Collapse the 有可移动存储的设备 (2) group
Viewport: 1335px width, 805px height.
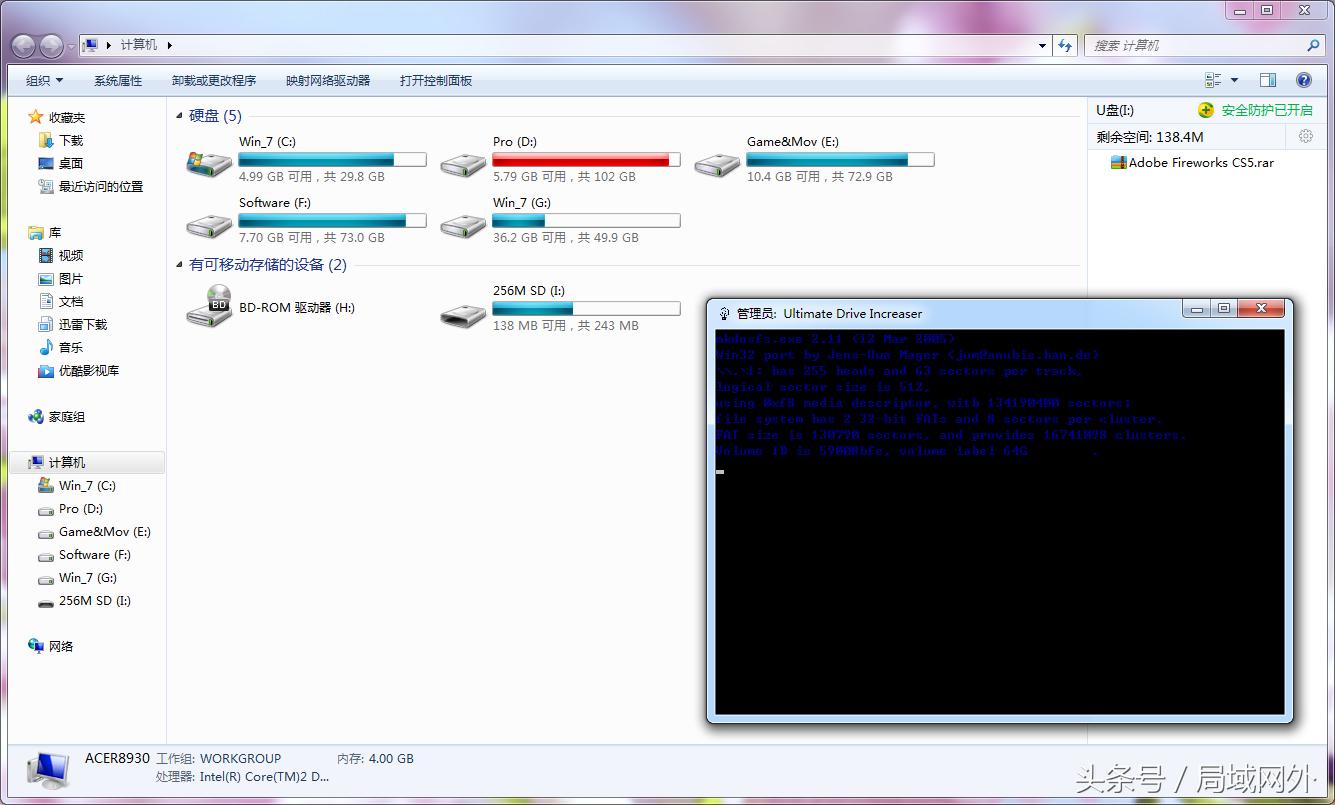(x=180, y=265)
